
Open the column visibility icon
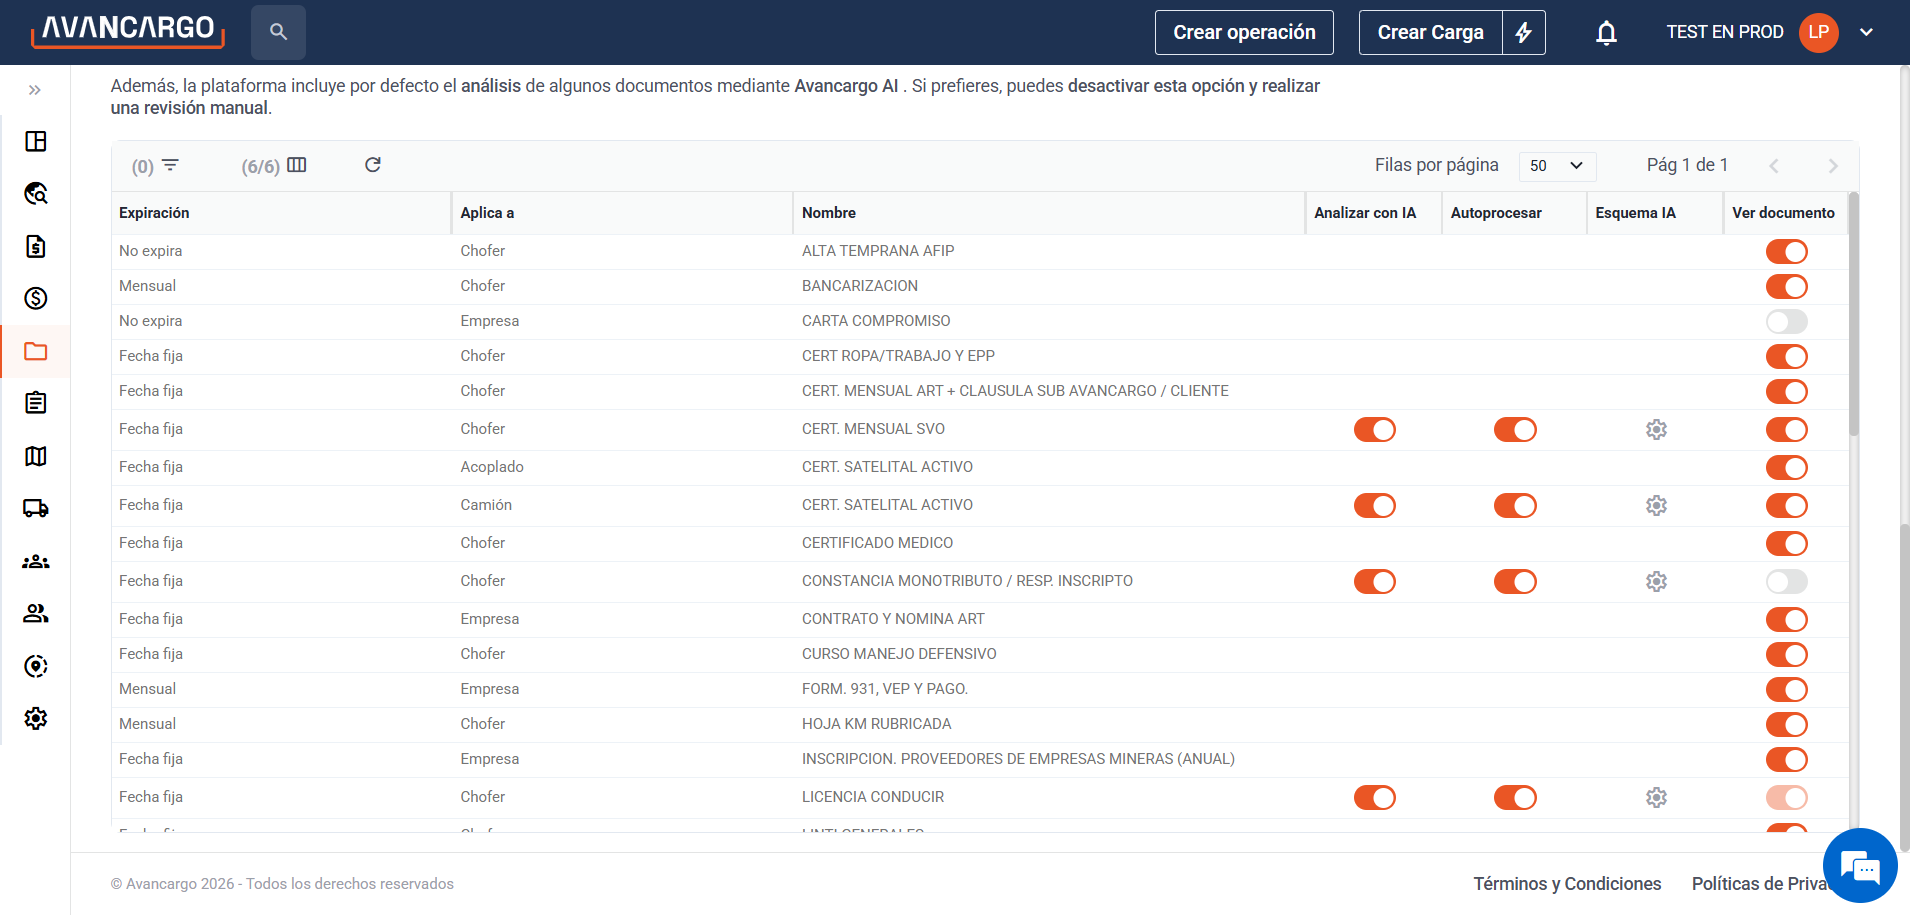297,165
